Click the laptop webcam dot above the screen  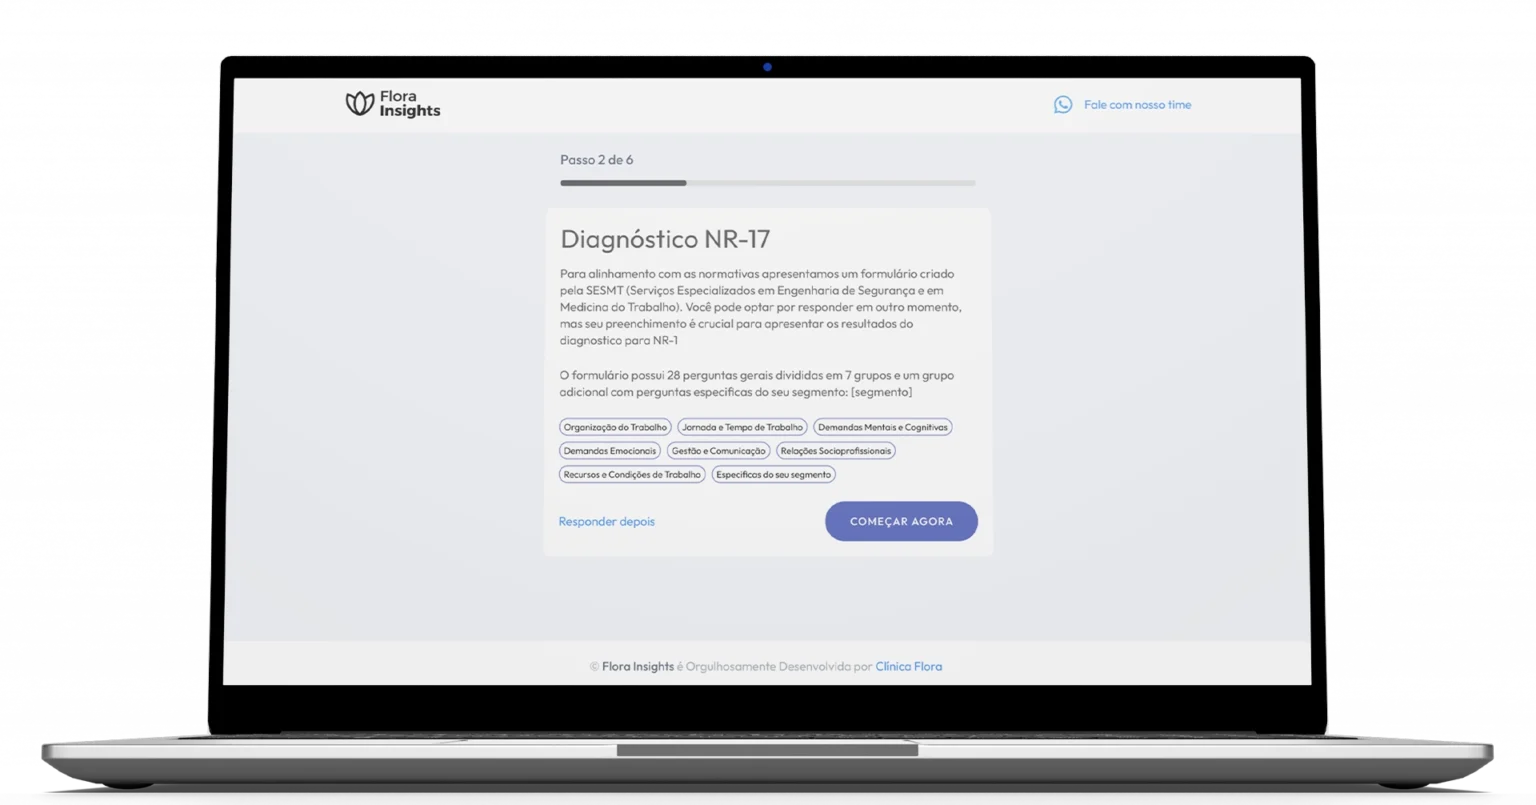coord(767,67)
